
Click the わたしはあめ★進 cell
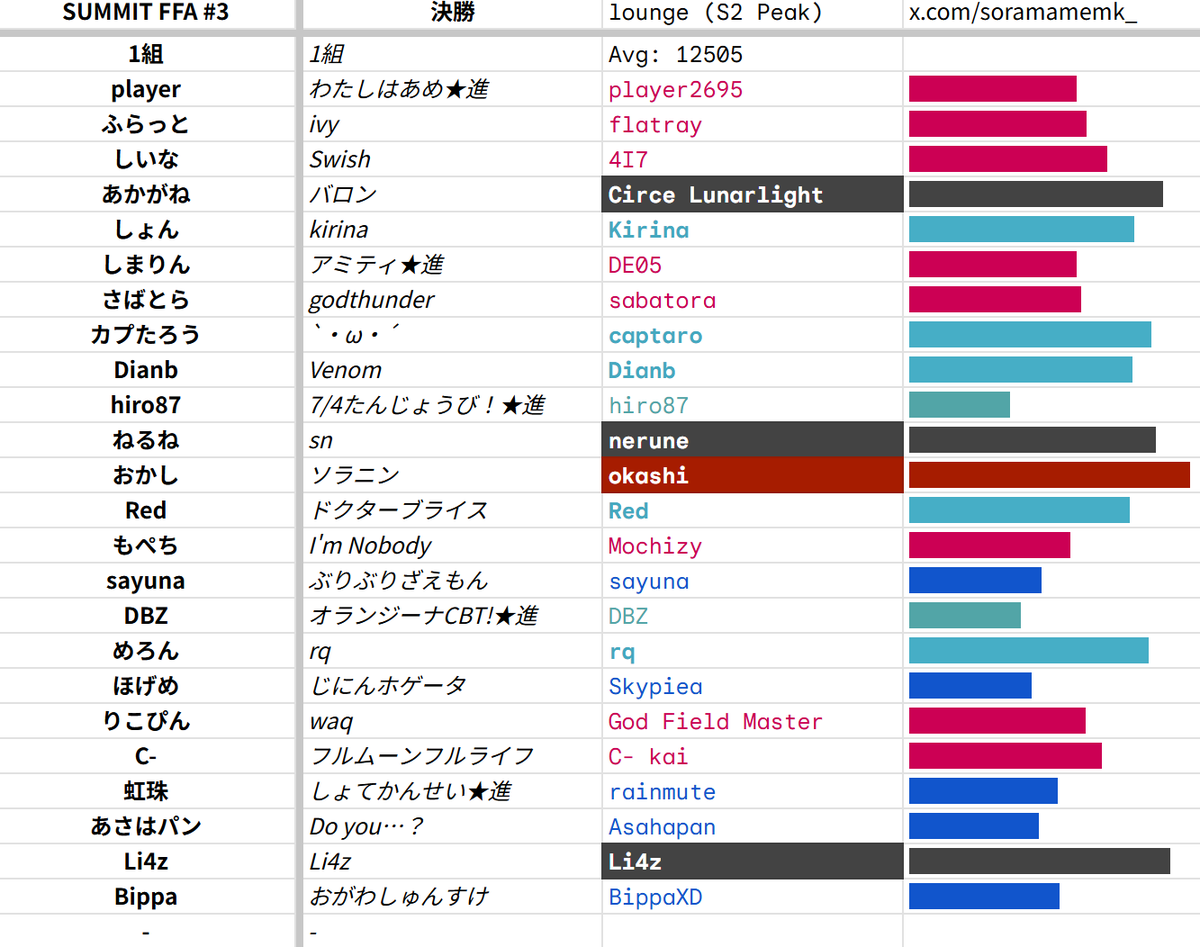452,89
